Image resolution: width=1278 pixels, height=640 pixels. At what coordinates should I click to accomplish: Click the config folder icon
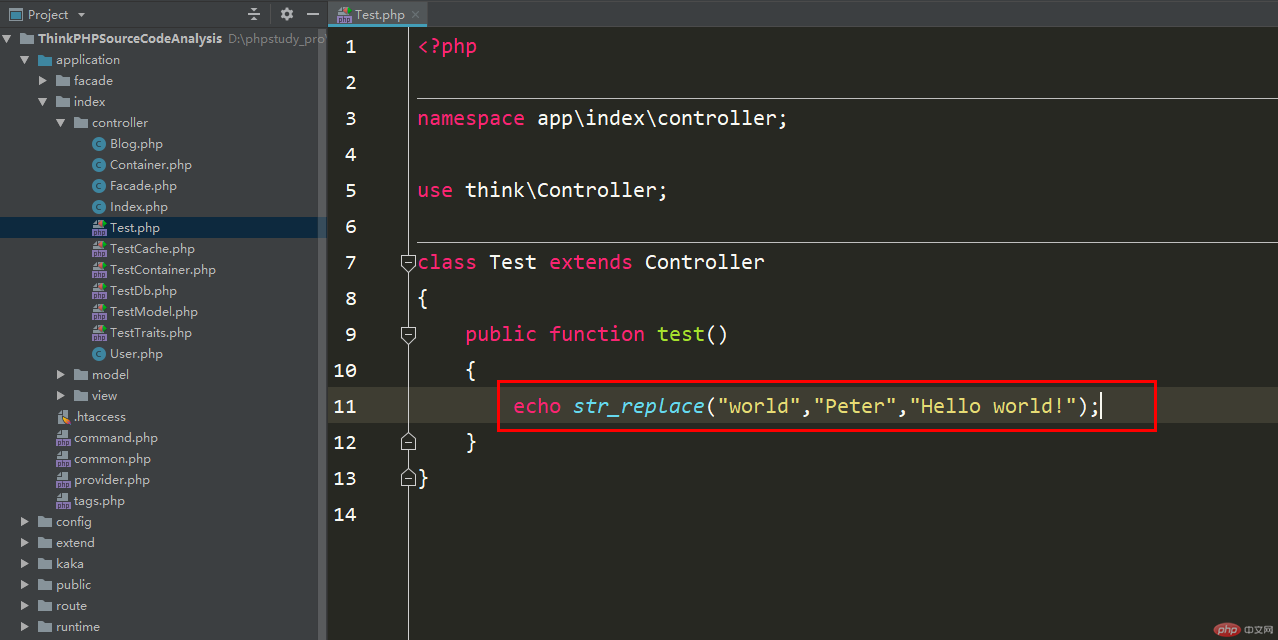click(x=45, y=521)
